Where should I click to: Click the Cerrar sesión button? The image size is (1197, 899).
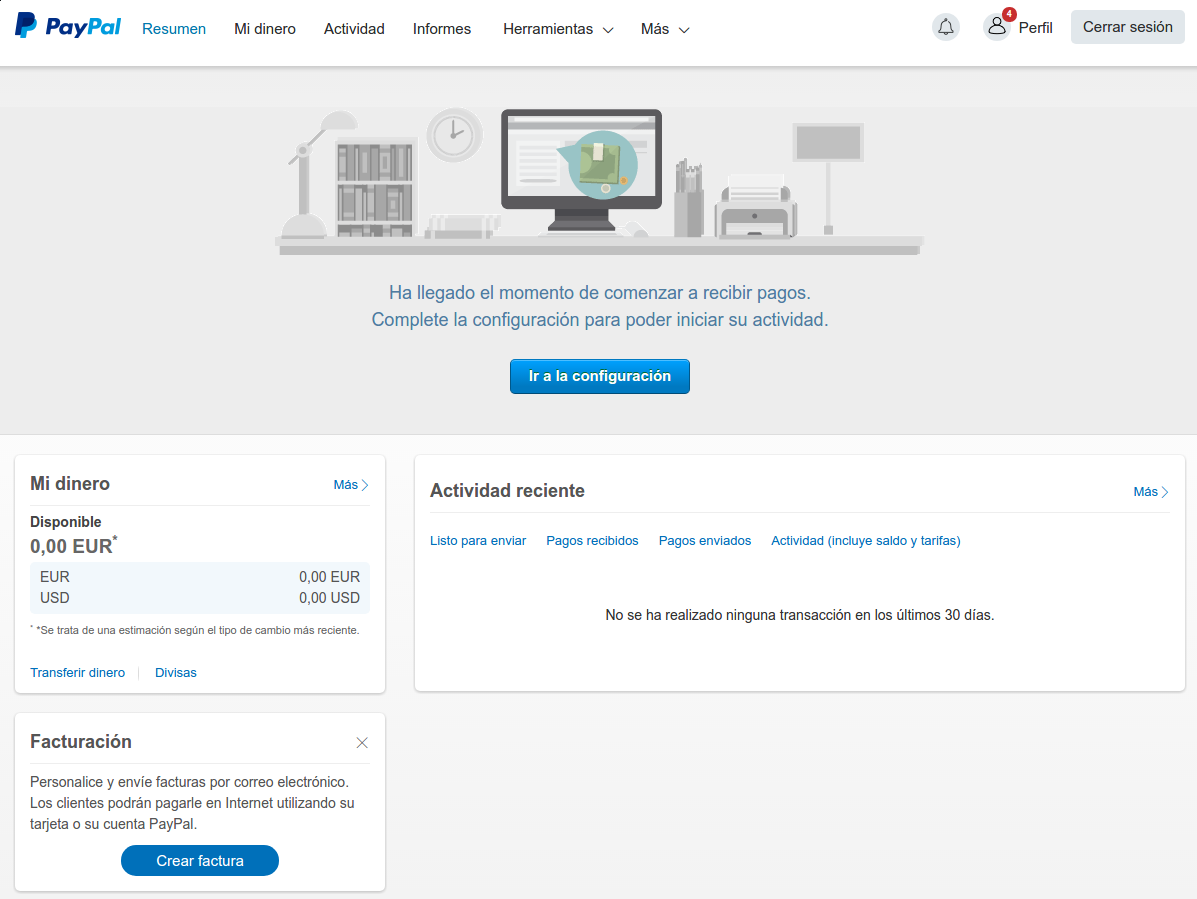coord(1128,27)
